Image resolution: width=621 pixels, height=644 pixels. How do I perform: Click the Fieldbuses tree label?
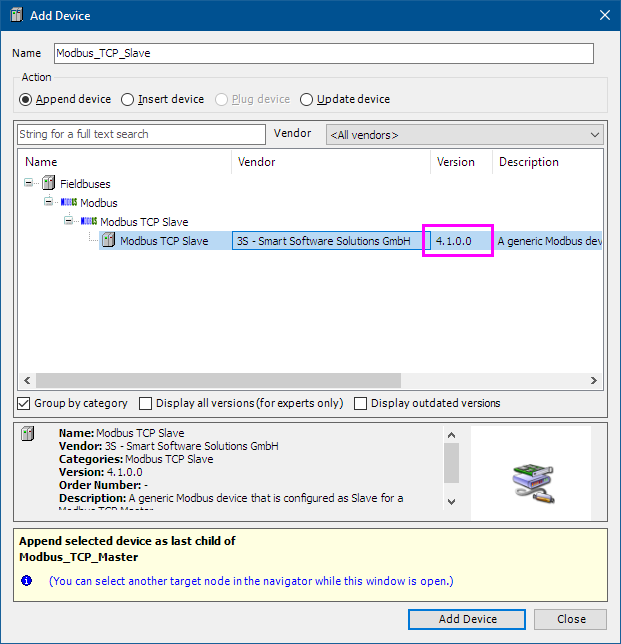(x=85, y=184)
